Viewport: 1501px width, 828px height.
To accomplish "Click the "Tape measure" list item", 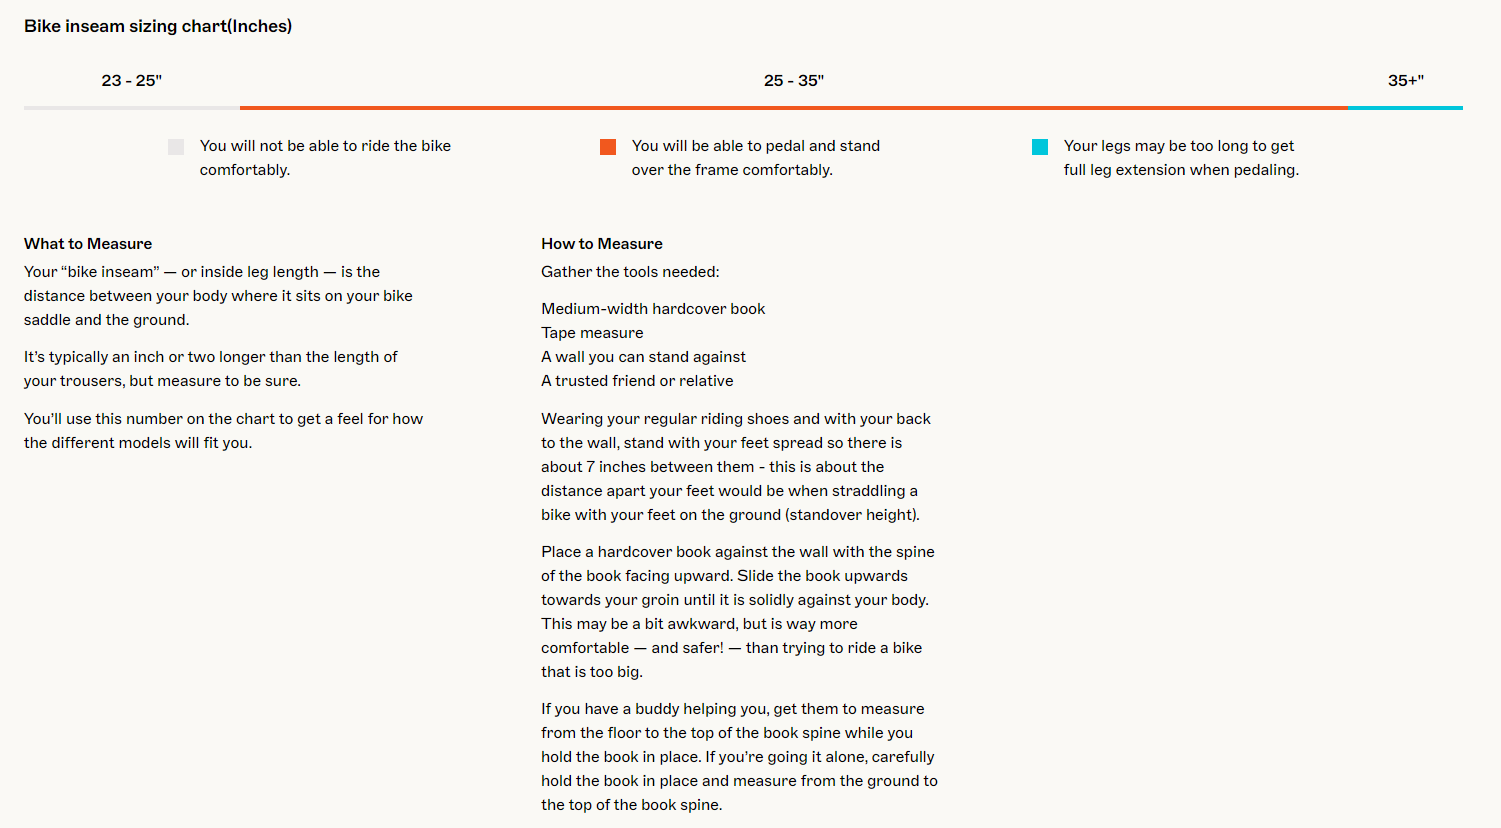I will pos(592,333).
